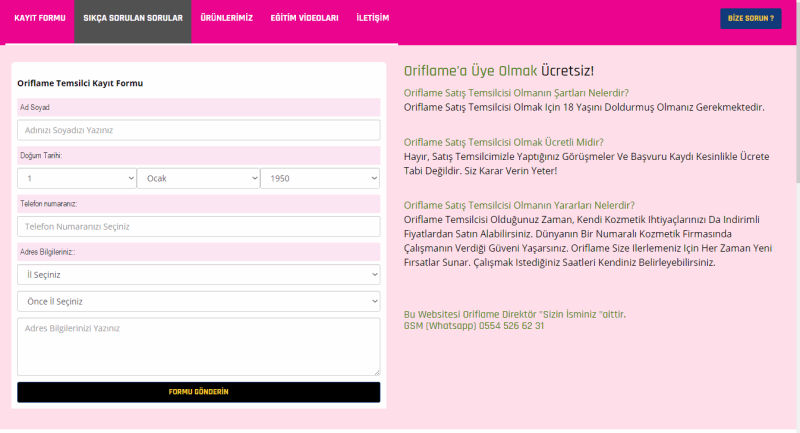Image resolution: width=800 pixels, height=433 pixels.
Task: Click the Oriflame'a Üye Olmak Ücretsiz heading
Action: click(x=498, y=71)
